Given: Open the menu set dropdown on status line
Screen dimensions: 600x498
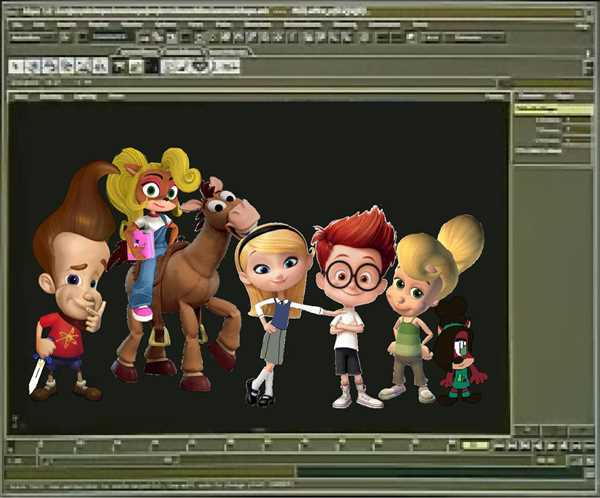Looking at the screenshot, I should 33,38.
